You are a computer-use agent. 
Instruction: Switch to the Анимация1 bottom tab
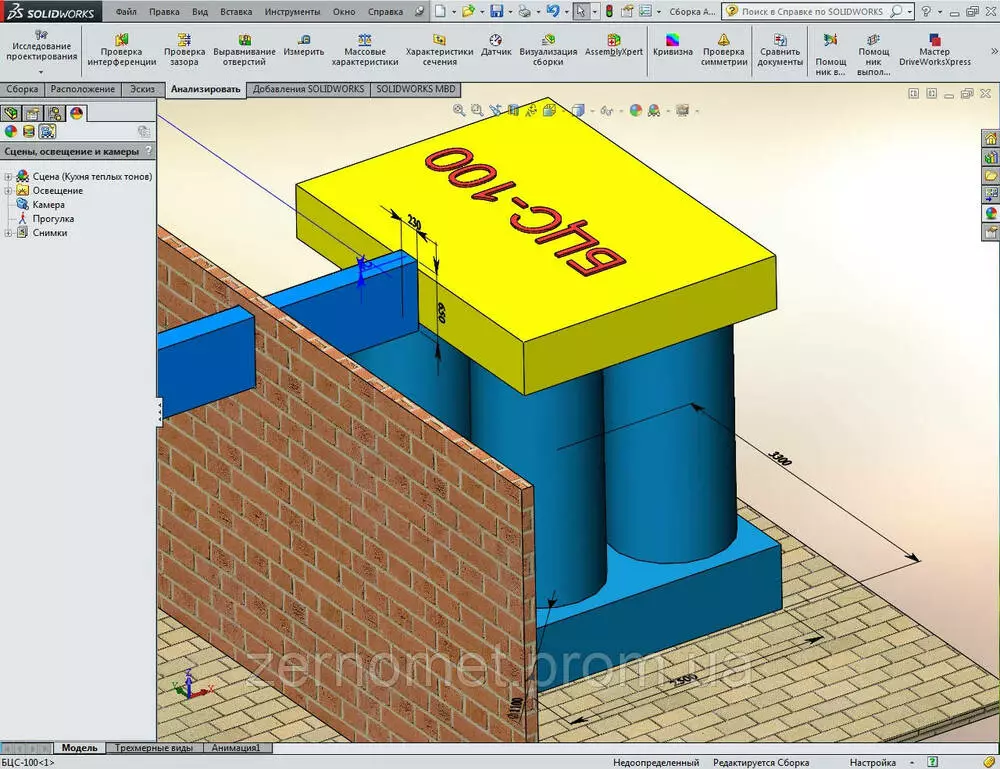pos(237,748)
